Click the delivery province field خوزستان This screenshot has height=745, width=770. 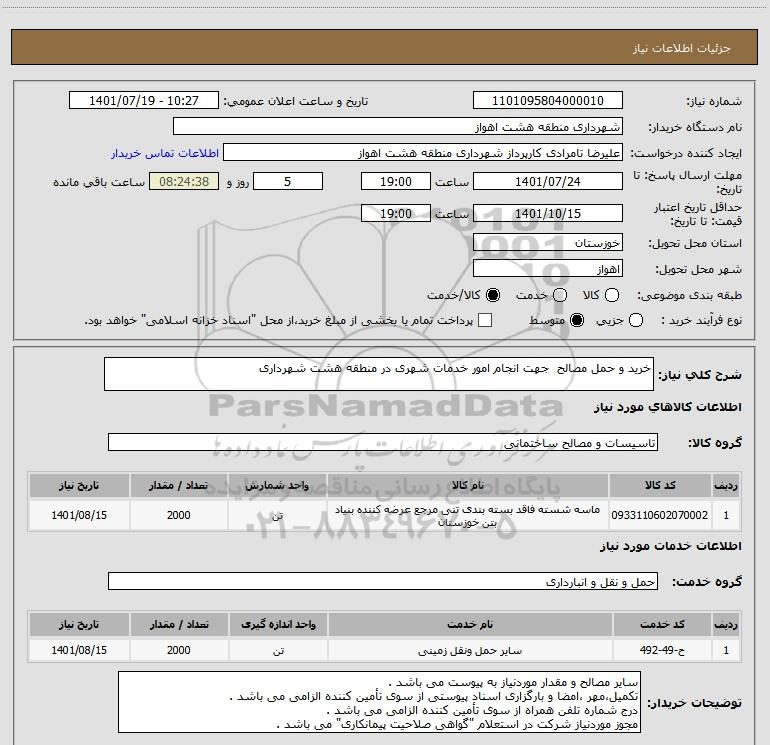pyautogui.click(x=548, y=242)
